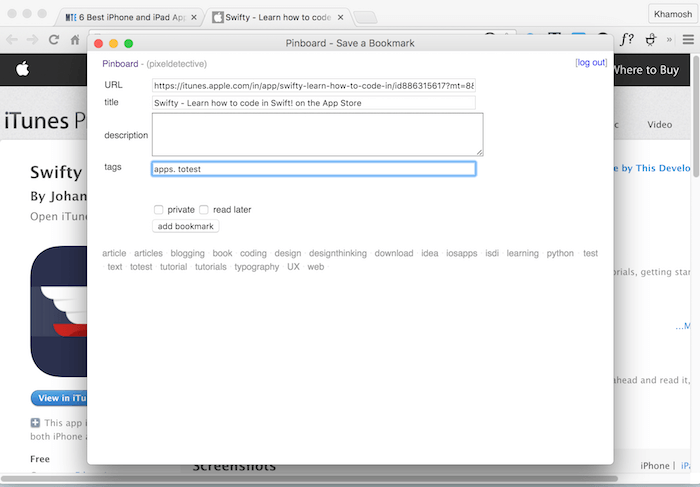The image size is (700, 487).
Task: Add the 'articles' suggested tag
Action: [x=148, y=253]
